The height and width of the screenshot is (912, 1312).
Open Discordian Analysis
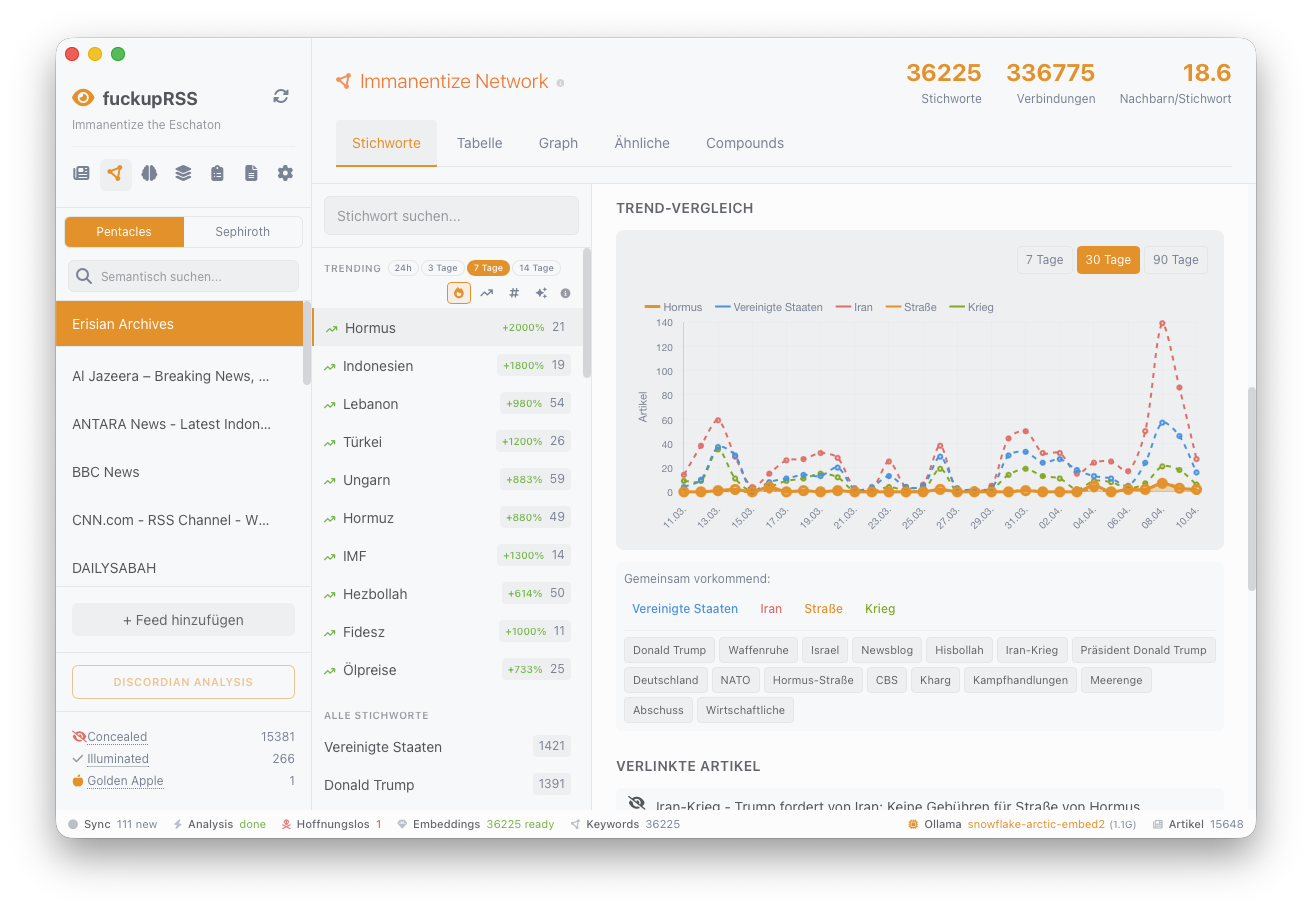183,681
